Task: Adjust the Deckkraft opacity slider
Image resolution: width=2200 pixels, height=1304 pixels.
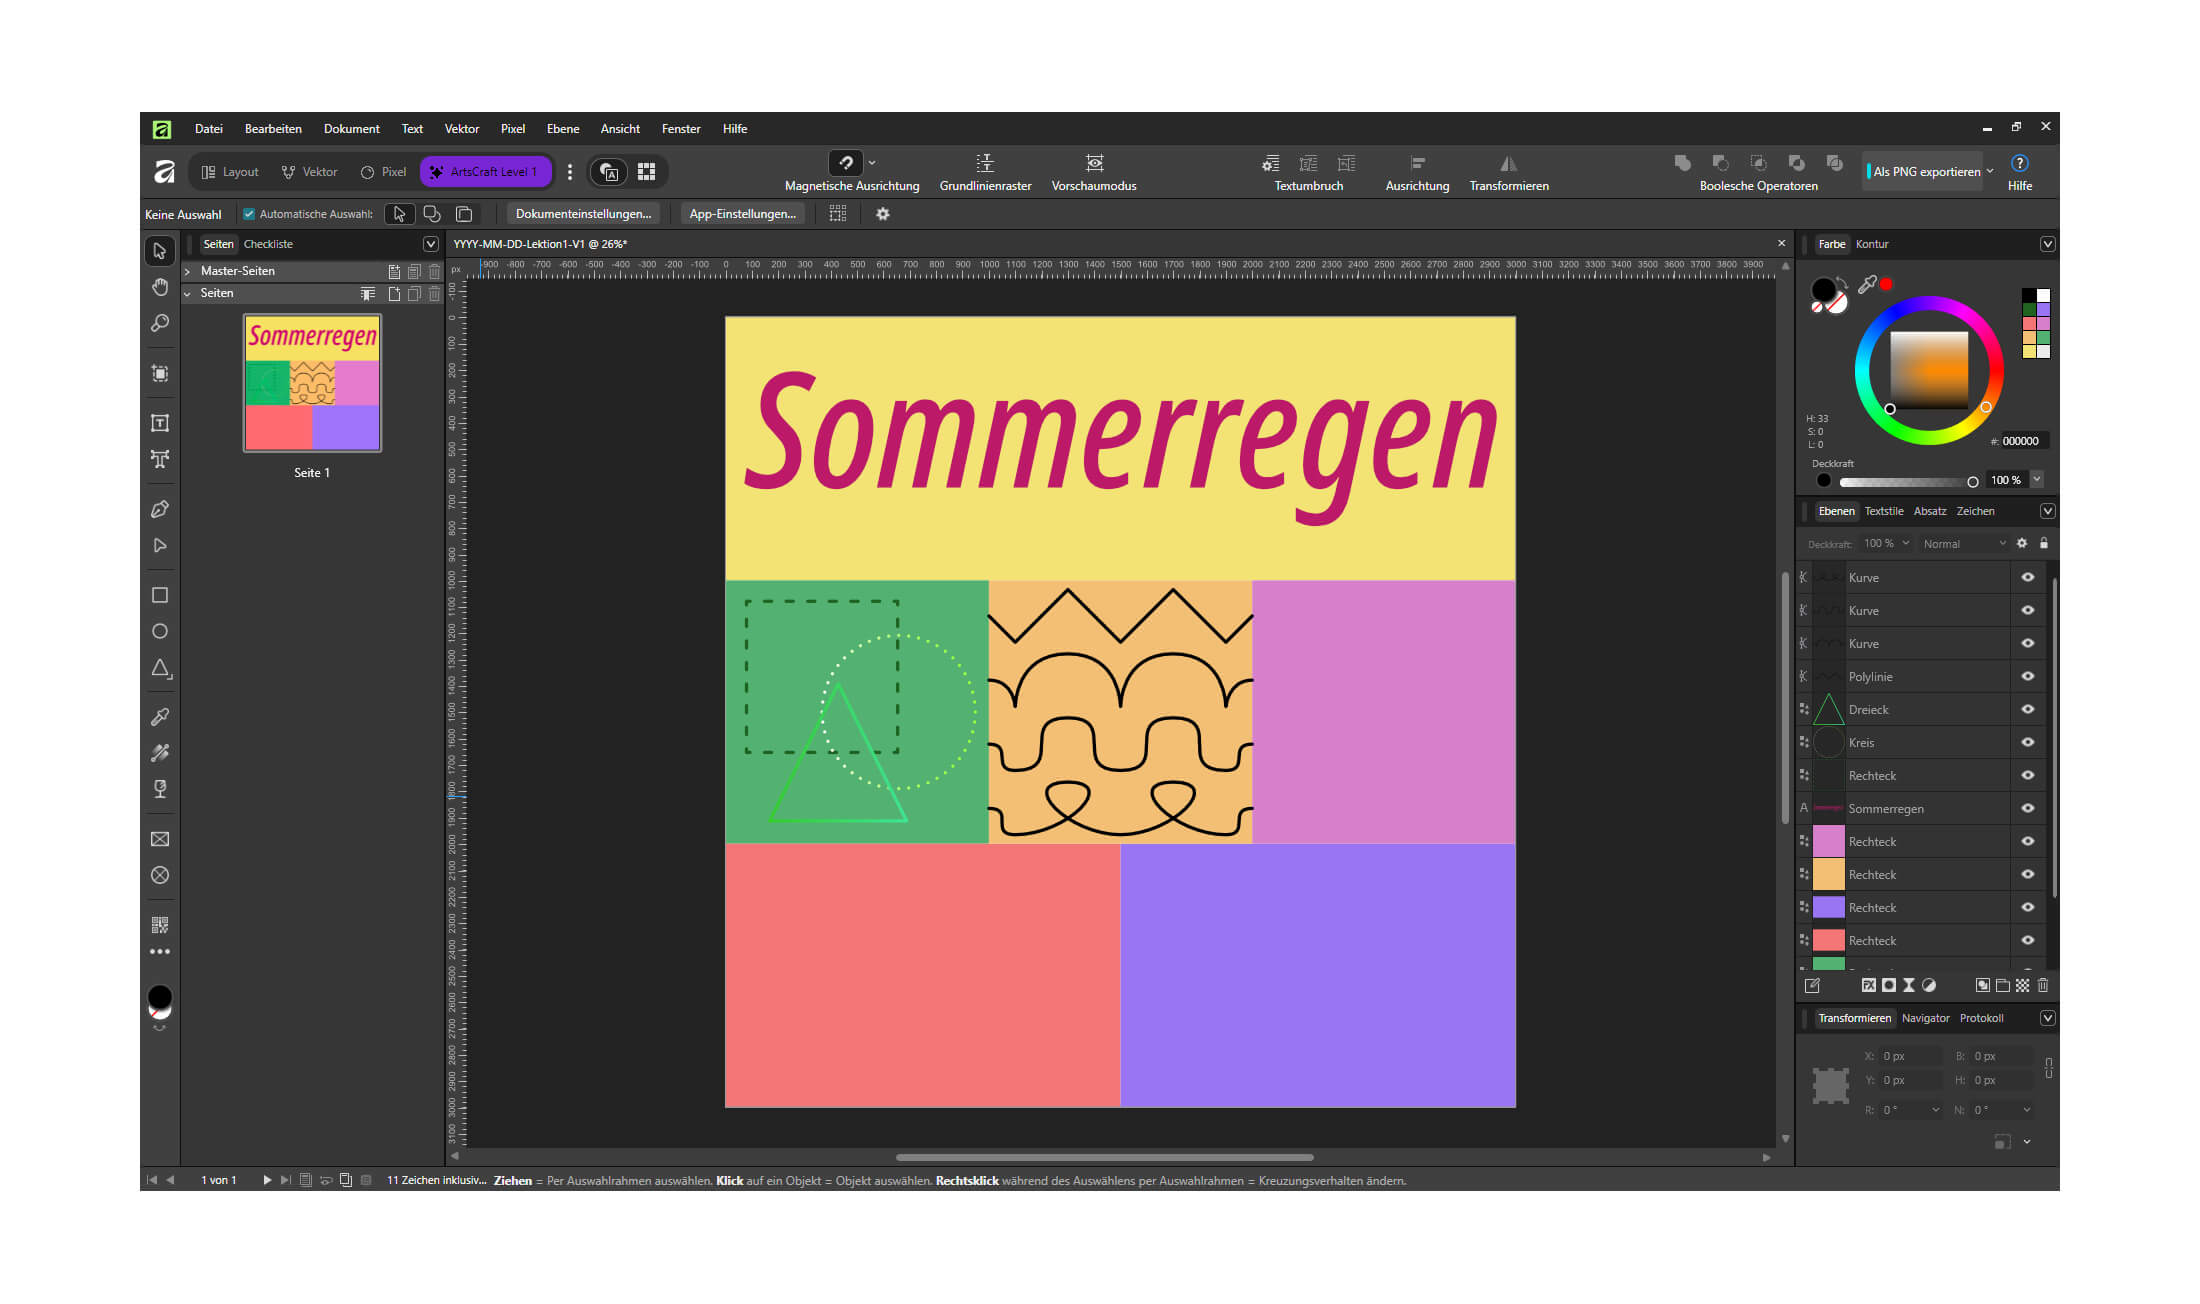Action: [1907, 481]
